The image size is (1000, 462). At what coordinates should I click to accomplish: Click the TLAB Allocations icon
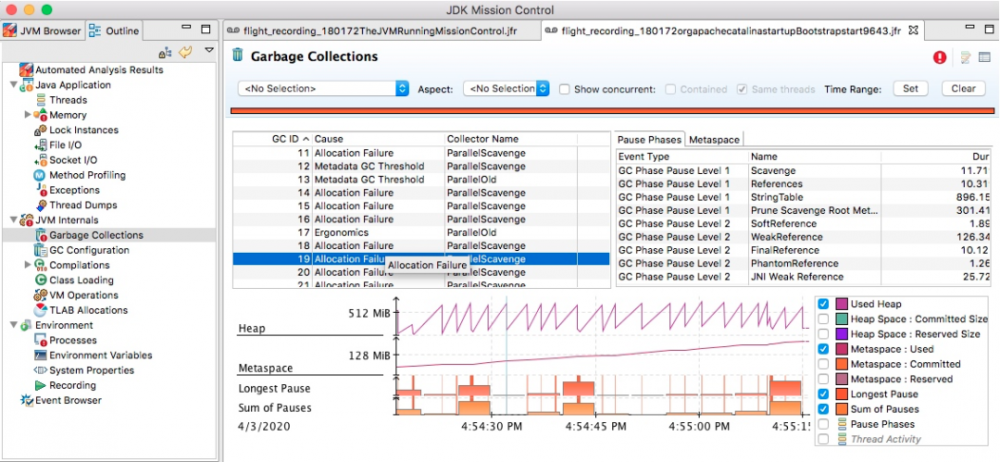[40, 310]
